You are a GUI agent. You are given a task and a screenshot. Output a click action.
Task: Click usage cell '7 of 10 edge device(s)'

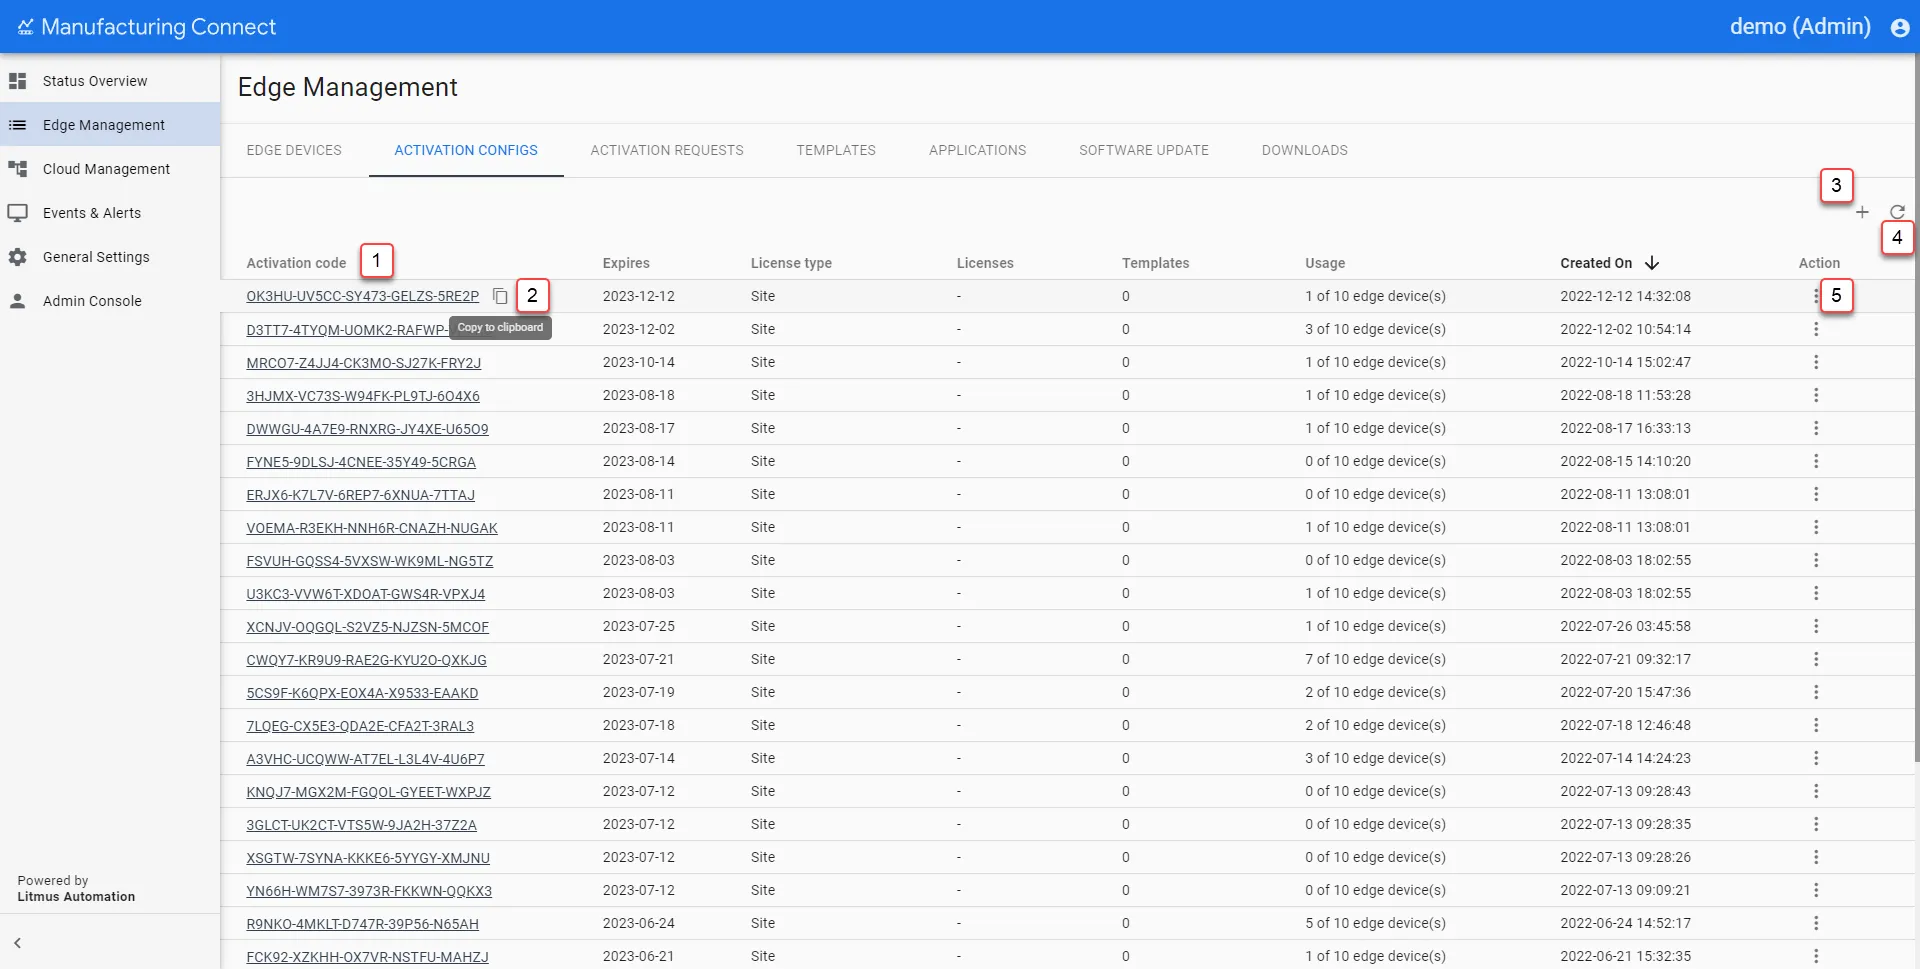pos(1375,659)
